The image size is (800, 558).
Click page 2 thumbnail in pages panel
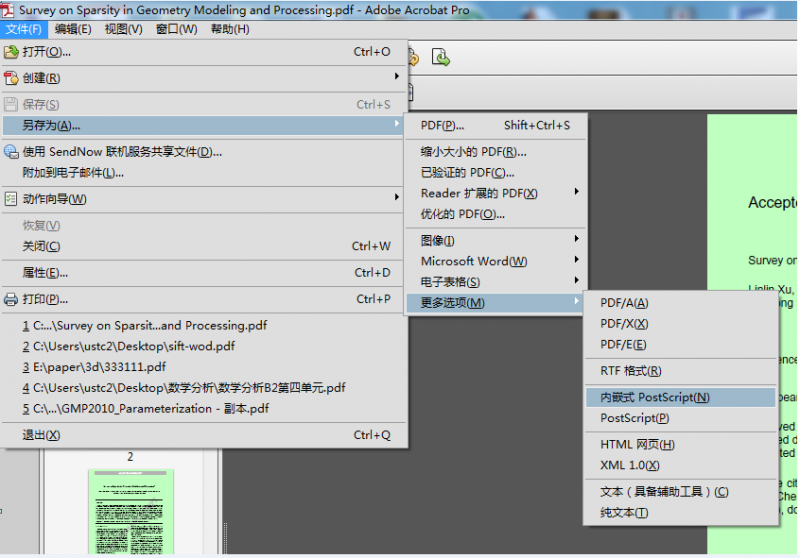click(x=131, y=512)
